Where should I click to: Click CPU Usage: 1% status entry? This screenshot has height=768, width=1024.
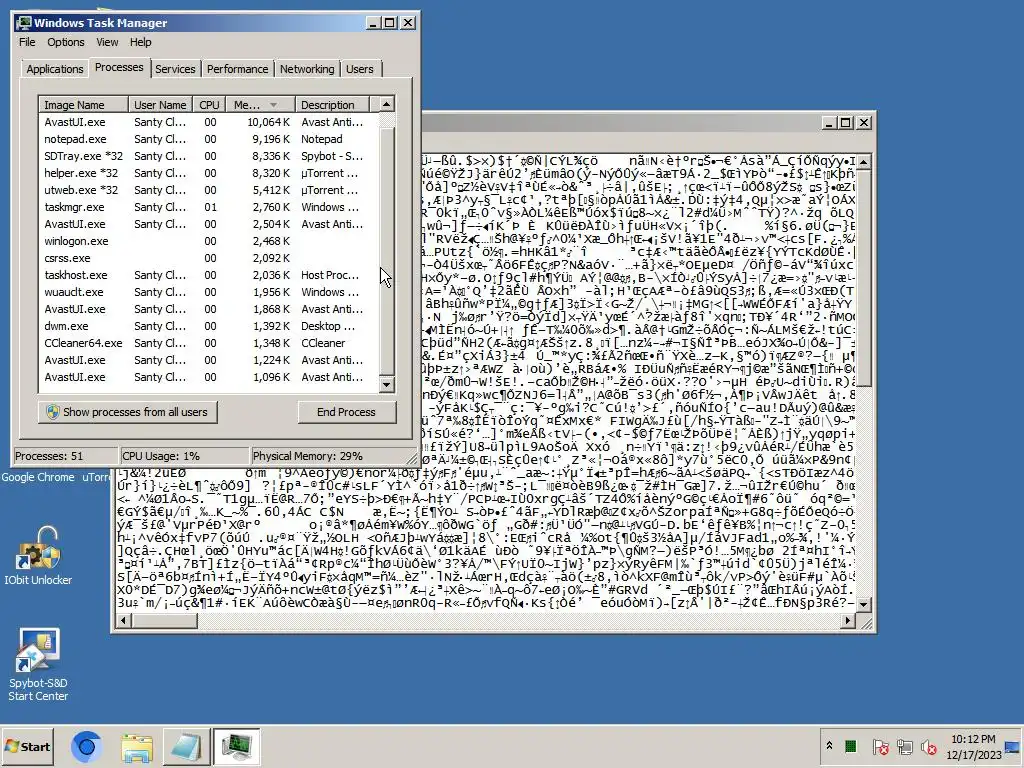click(185, 456)
